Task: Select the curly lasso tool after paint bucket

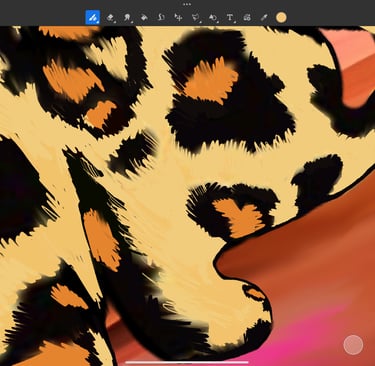Action: tap(161, 17)
